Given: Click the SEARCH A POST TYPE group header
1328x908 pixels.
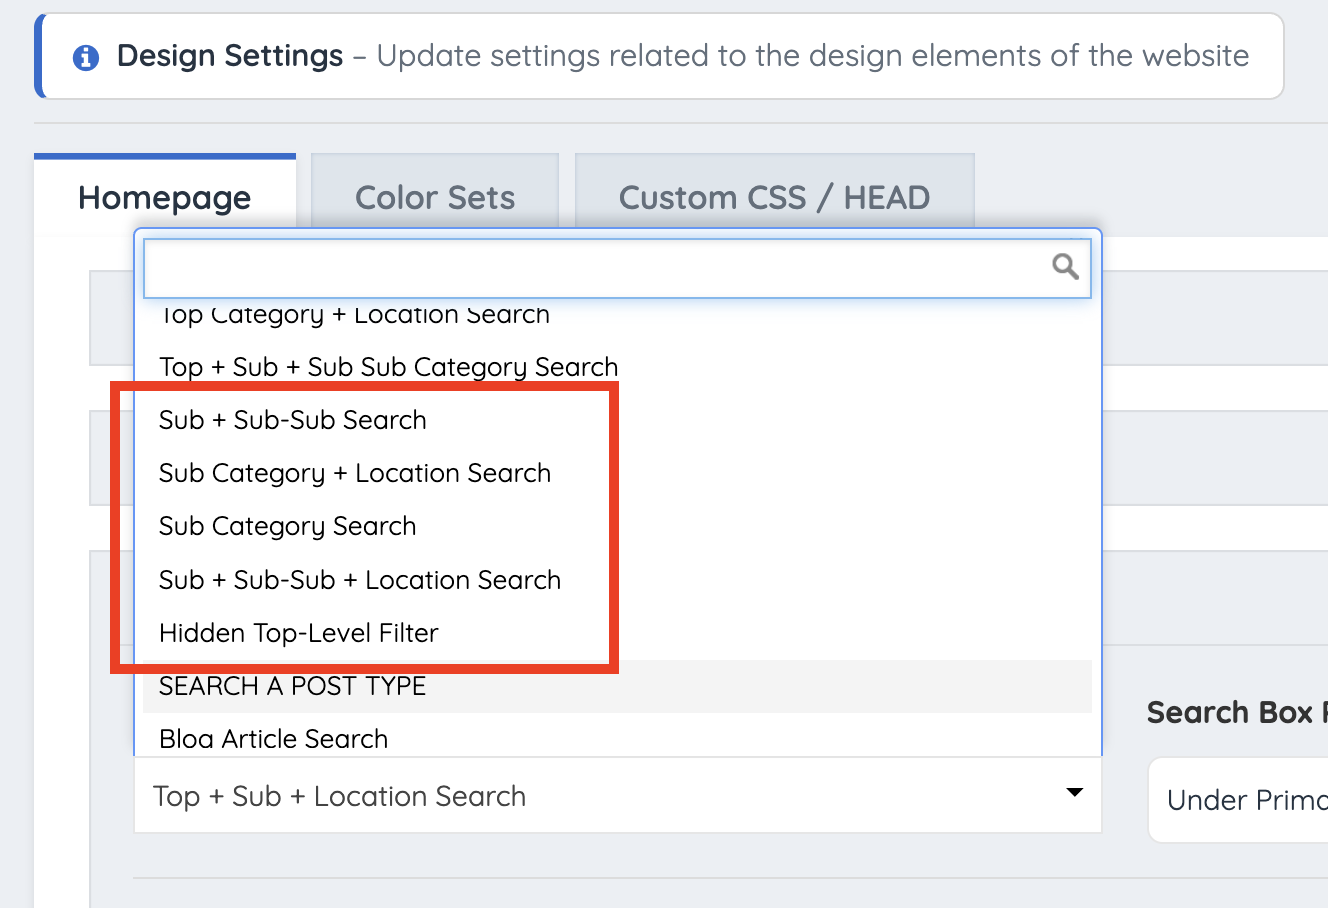Looking at the screenshot, I should click(292, 686).
